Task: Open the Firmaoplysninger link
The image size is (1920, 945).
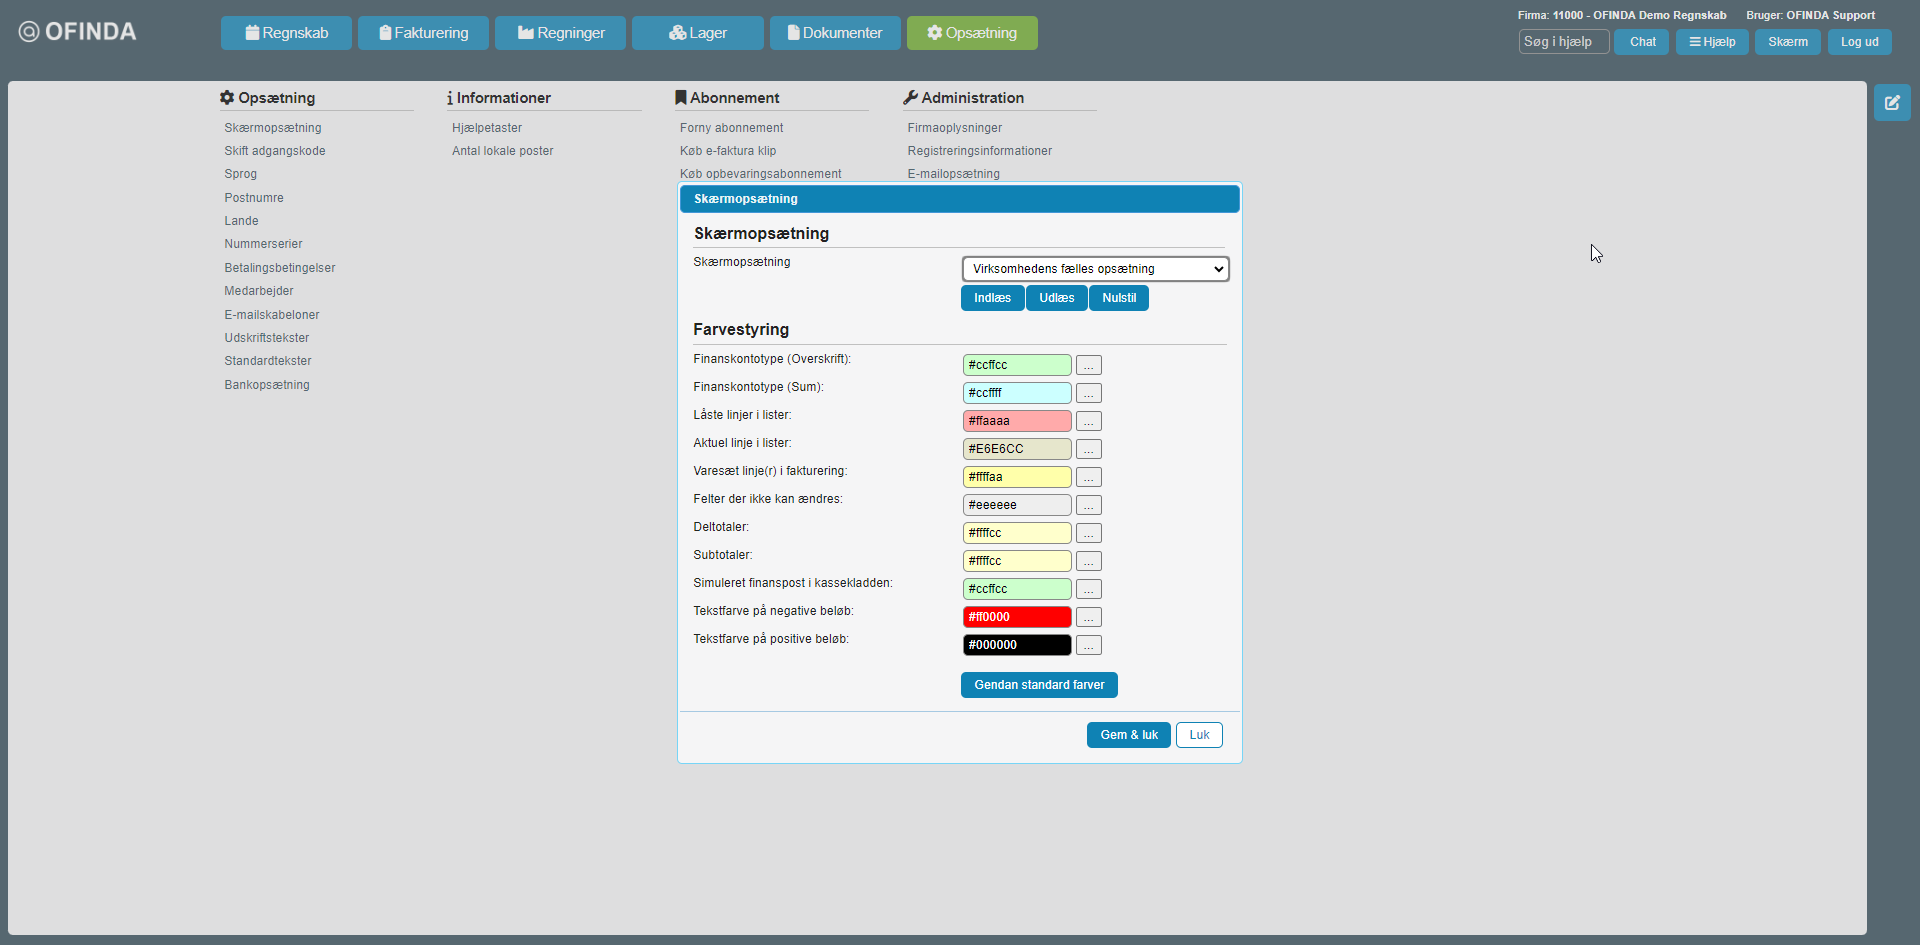Action: [x=954, y=128]
